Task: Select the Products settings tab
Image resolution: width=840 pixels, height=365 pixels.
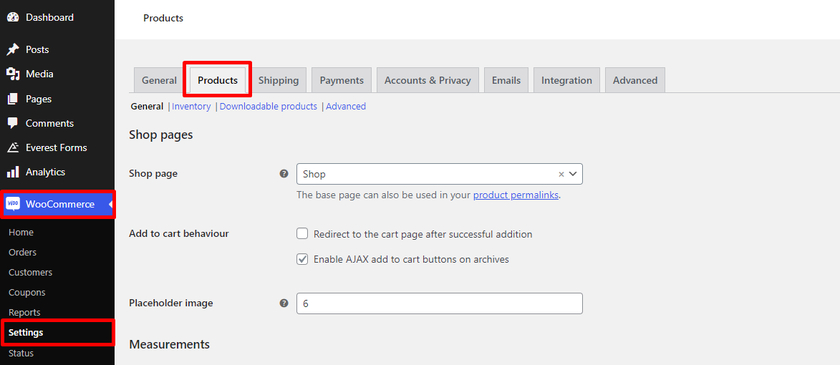Action: click(218, 80)
